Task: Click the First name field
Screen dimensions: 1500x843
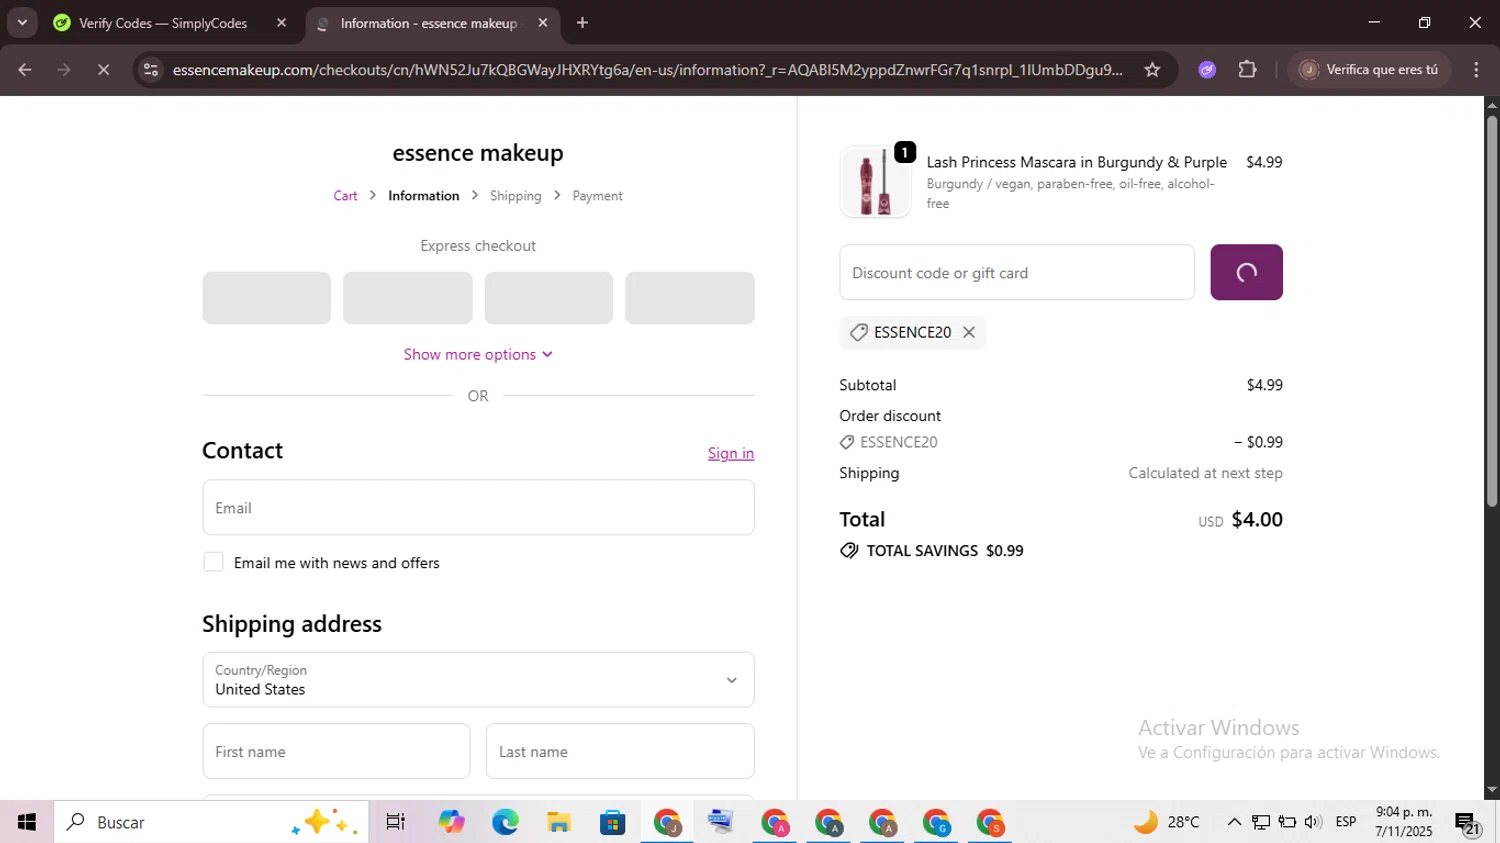Action: pyautogui.click(x=336, y=751)
